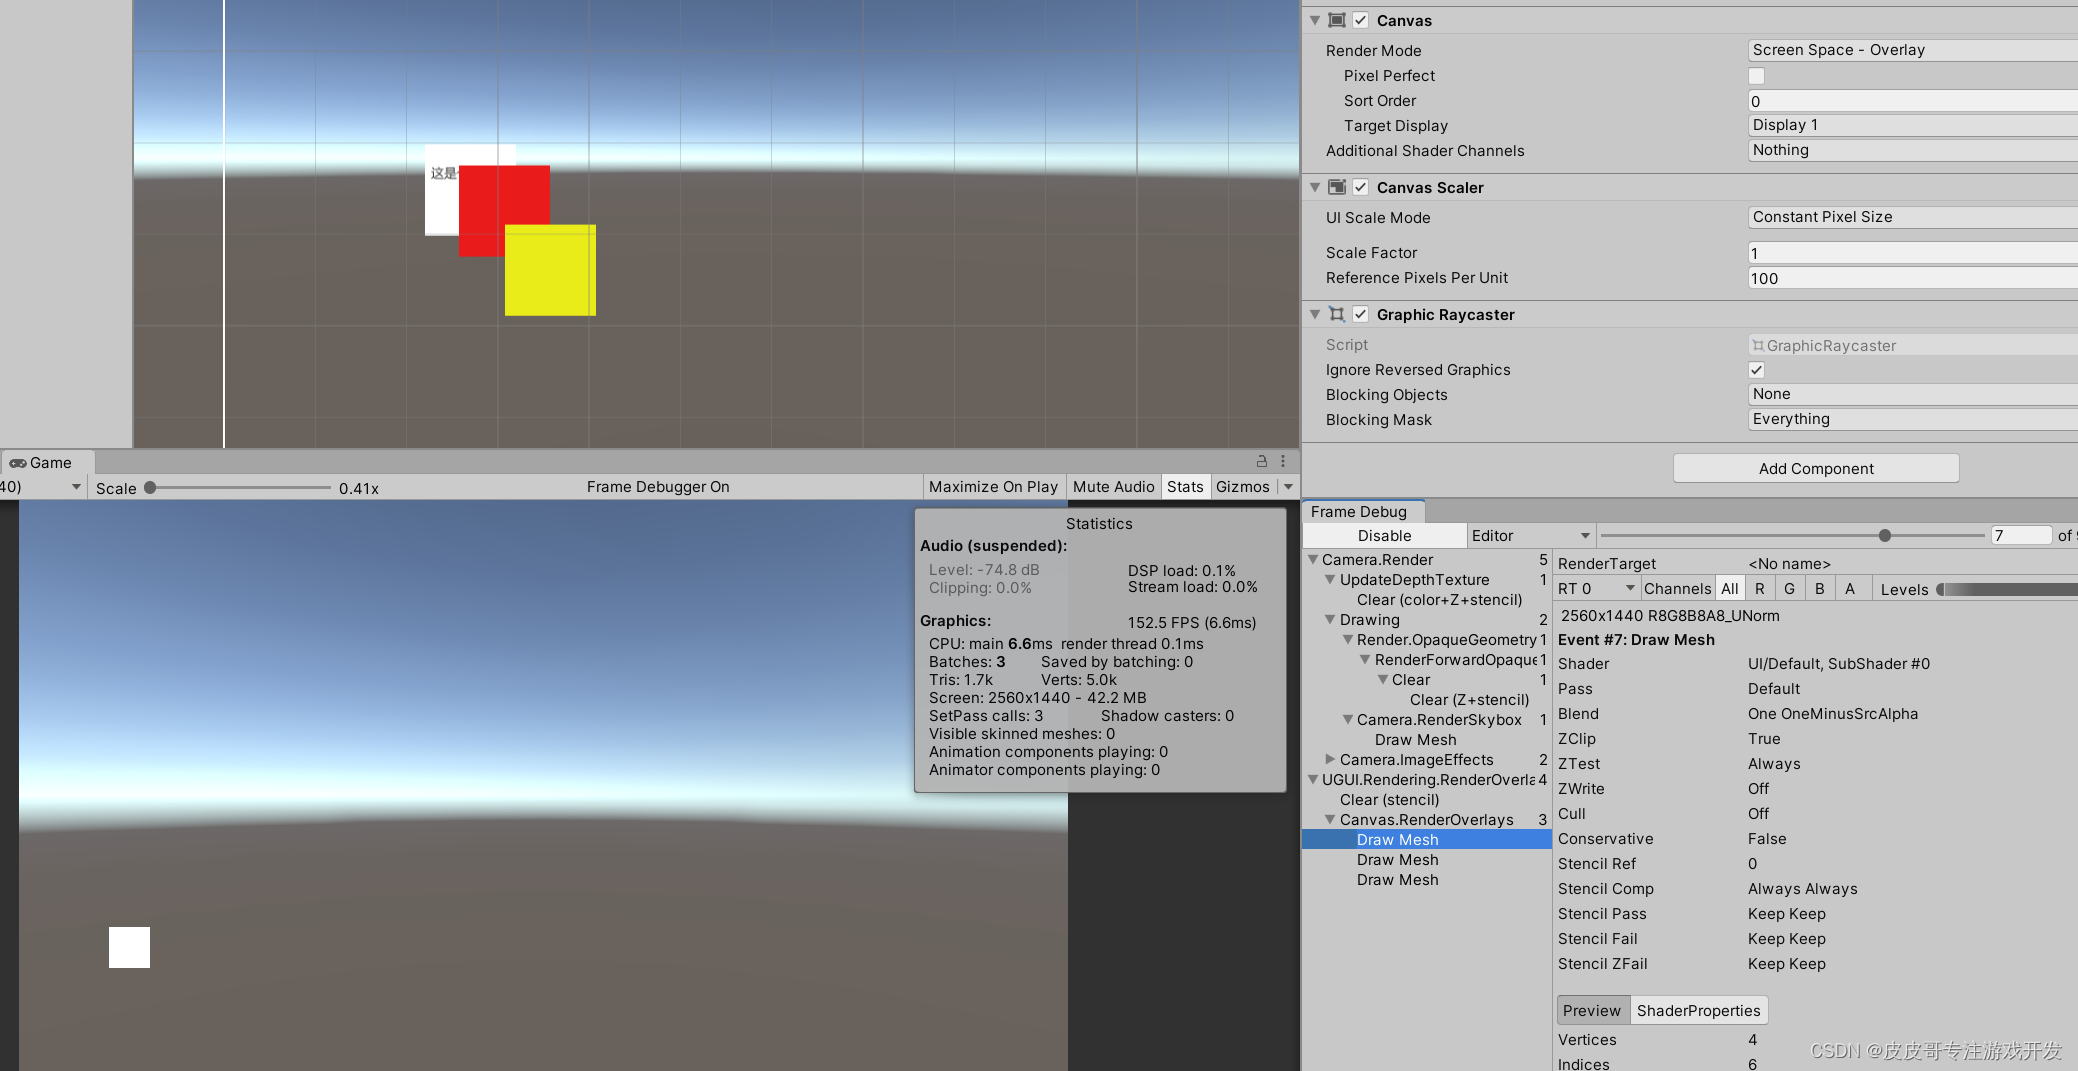Click the dock icon beside the three-dot menu

(x=1261, y=461)
